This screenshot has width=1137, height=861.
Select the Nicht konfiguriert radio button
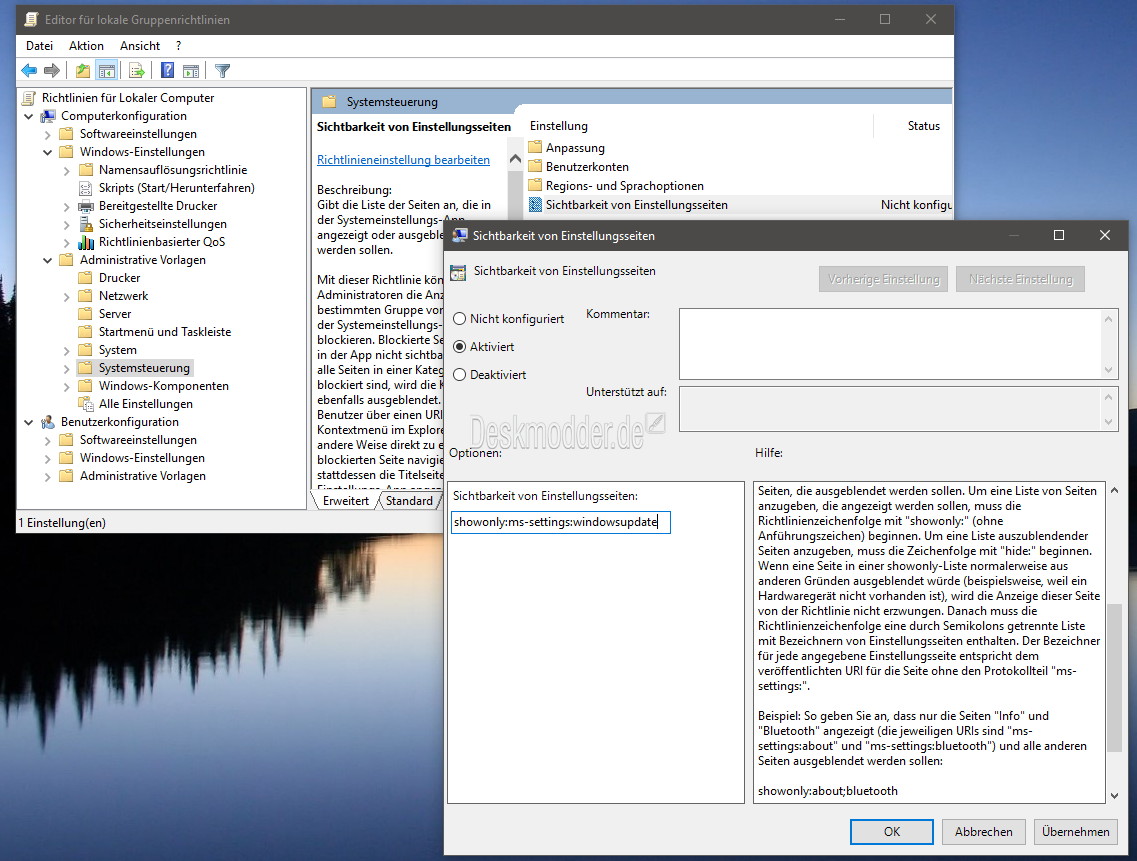[x=459, y=318]
